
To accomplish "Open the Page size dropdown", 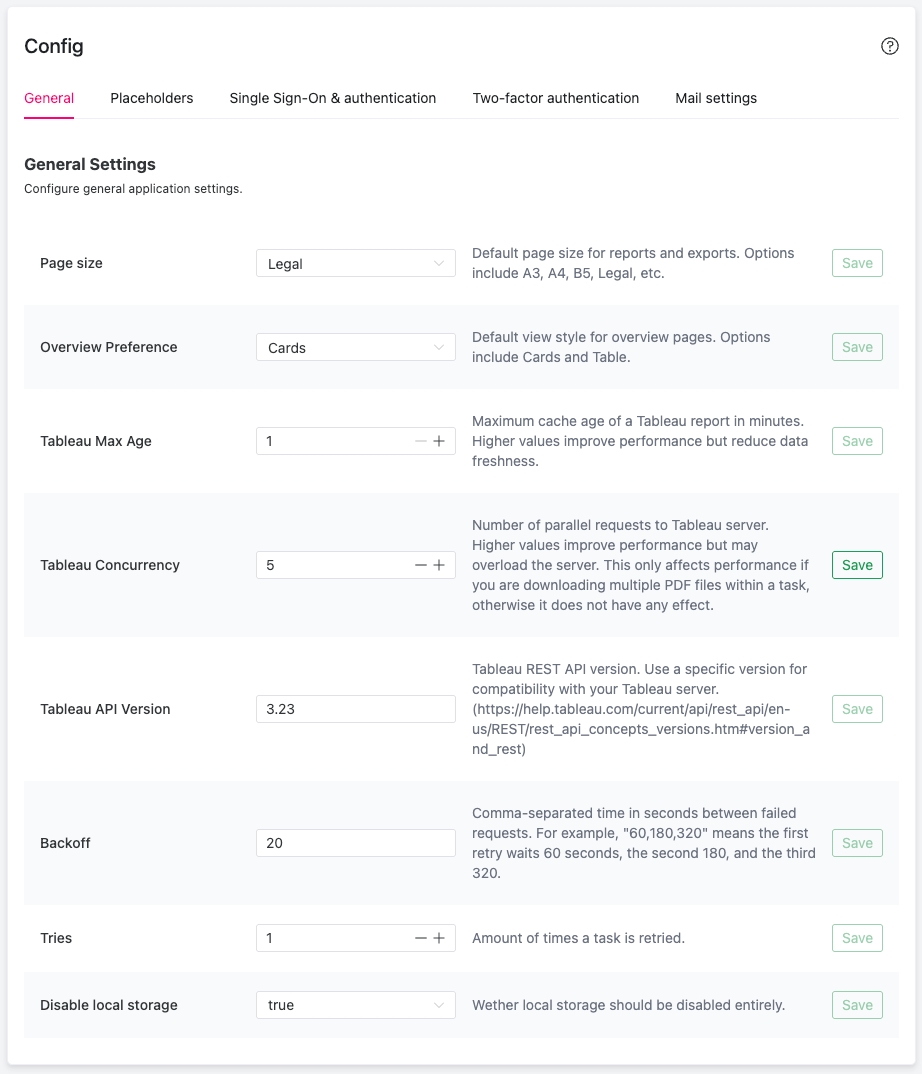I will pyautogui.click(x=355, y=264).
